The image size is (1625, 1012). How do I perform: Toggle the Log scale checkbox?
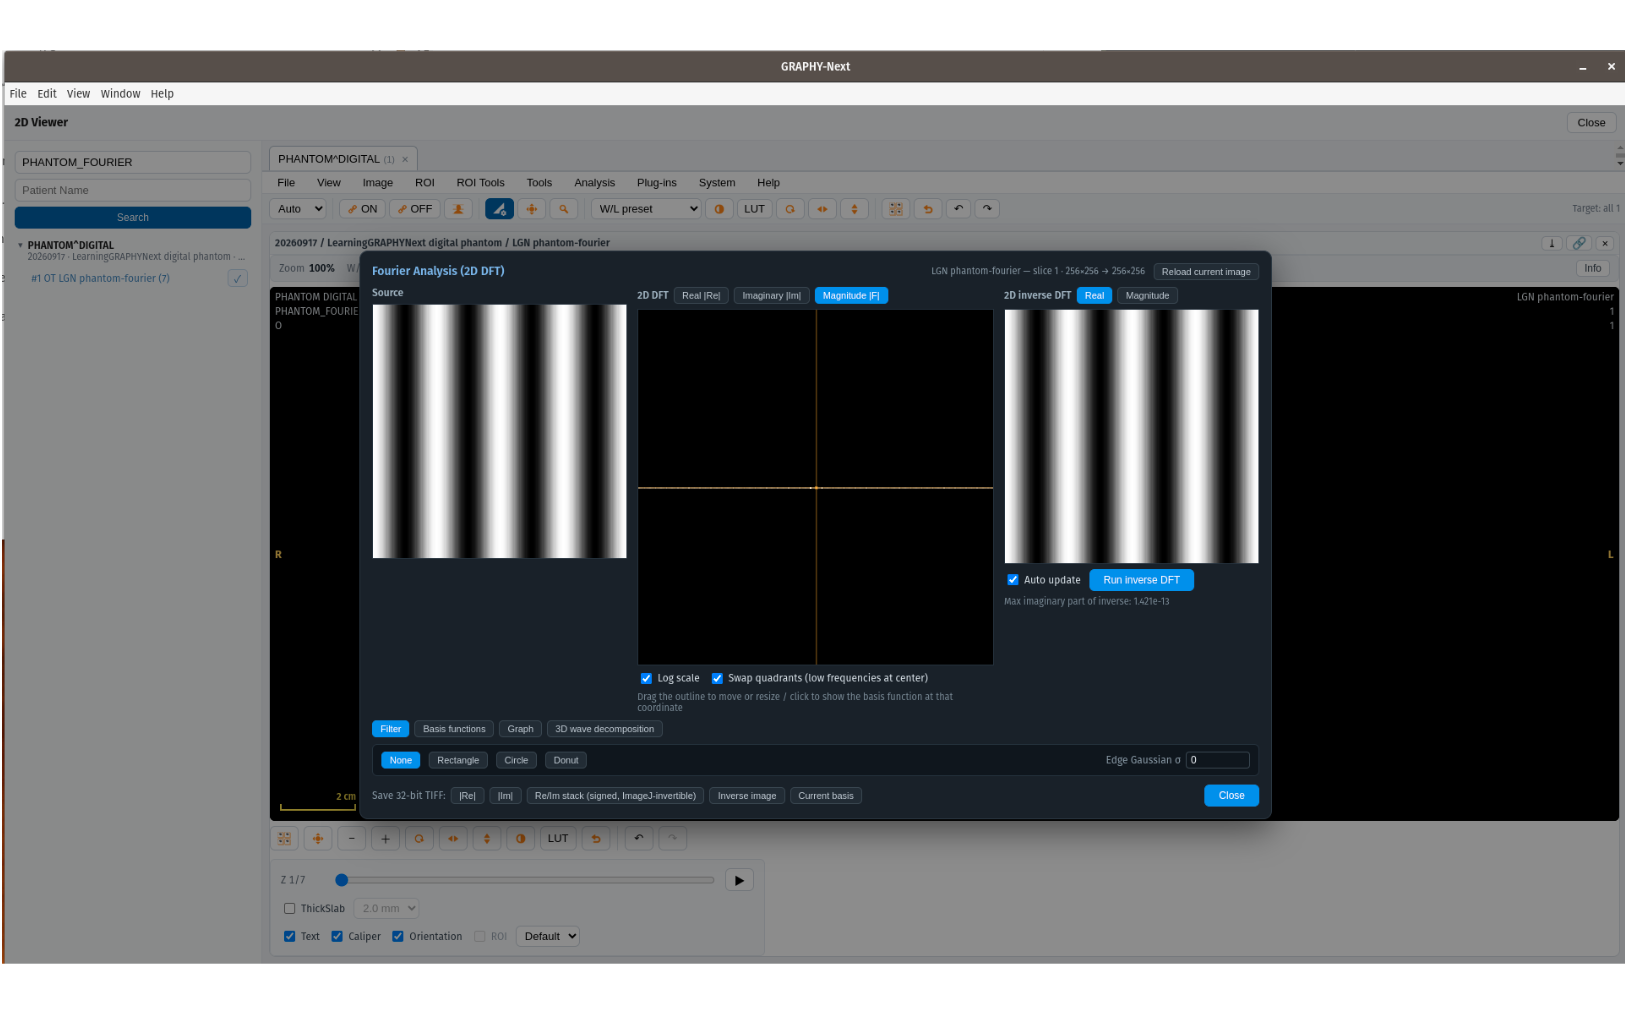(646, 678)
